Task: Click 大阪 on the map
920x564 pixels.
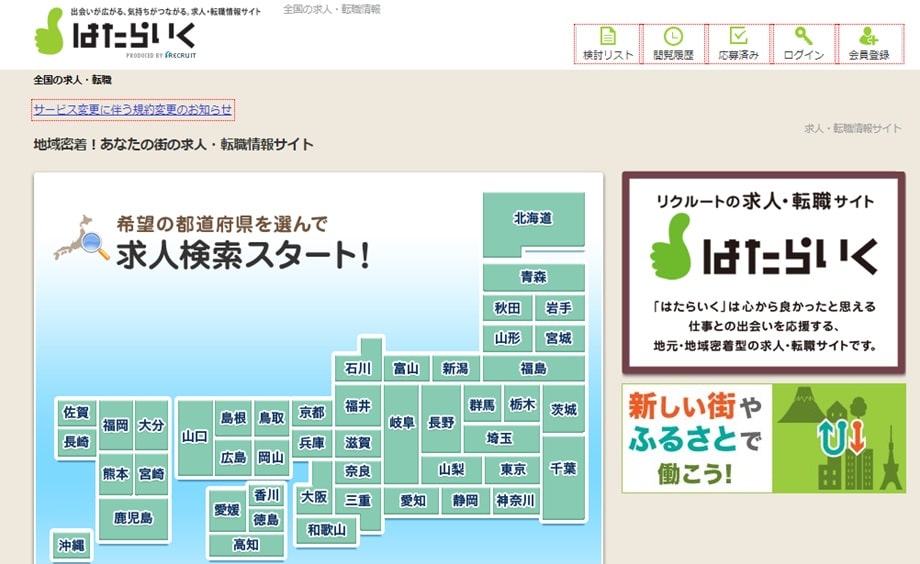Action: (x=314, y=497)
